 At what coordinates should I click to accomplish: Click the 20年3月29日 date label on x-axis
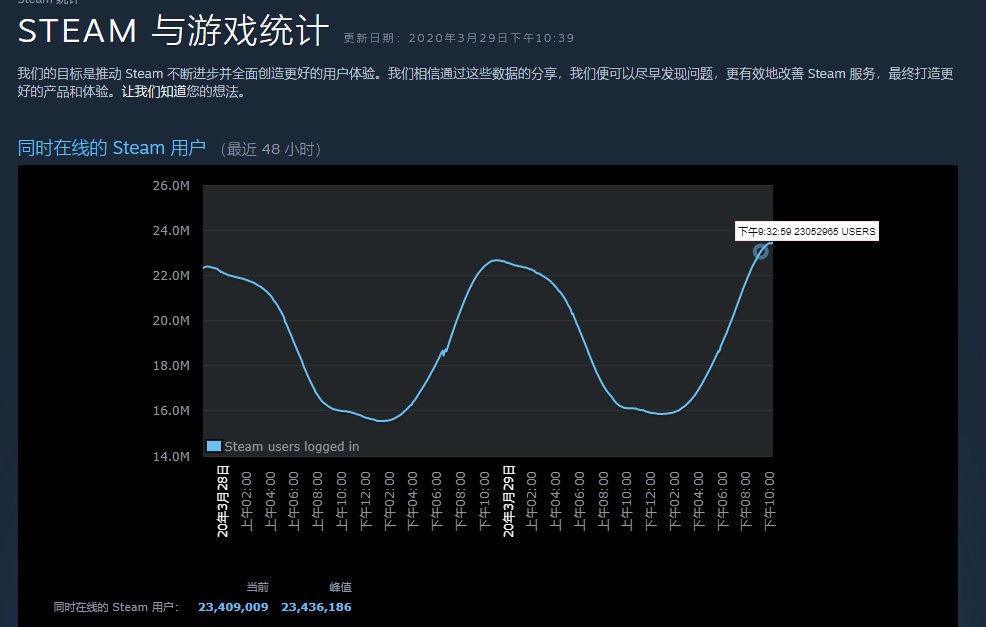(x=509, y=501)
